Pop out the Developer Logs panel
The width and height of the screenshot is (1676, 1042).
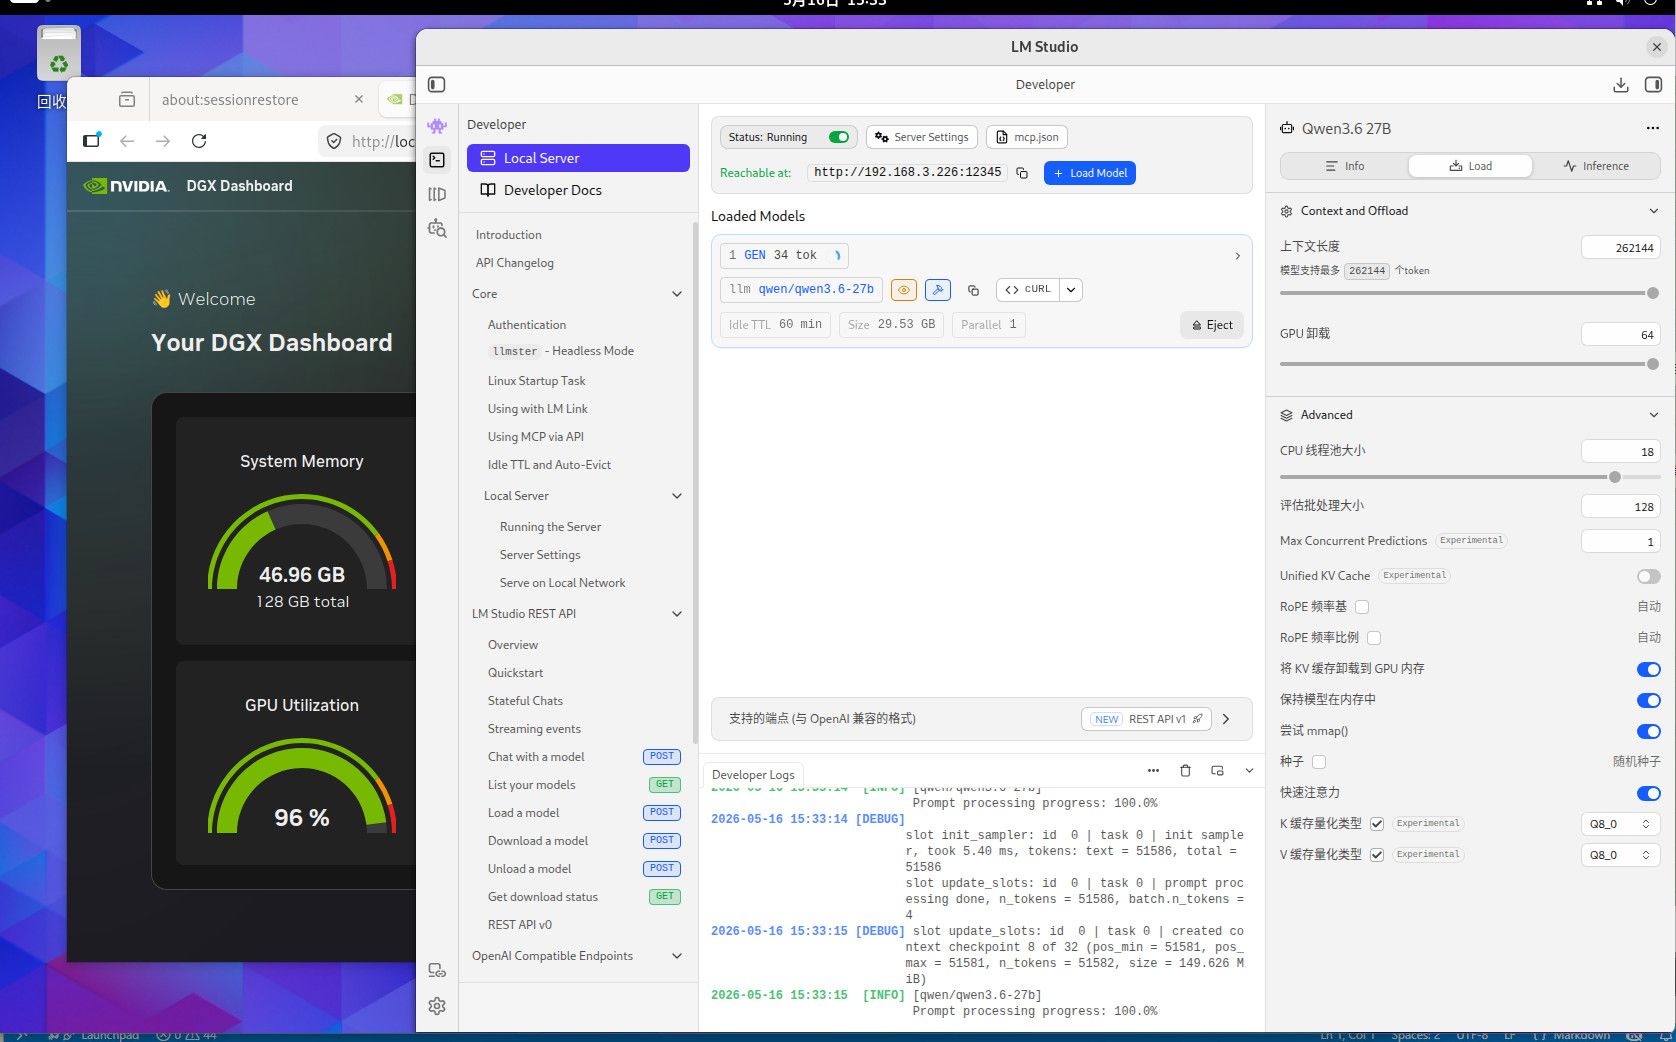click(x=1217, y=771)
